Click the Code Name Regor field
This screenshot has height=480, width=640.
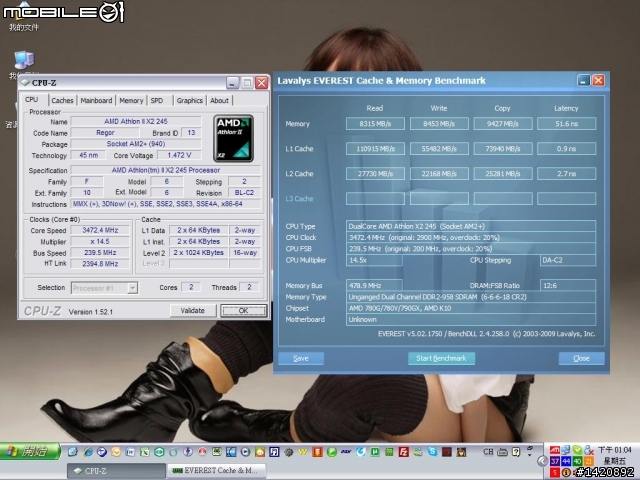pos(105,133)
